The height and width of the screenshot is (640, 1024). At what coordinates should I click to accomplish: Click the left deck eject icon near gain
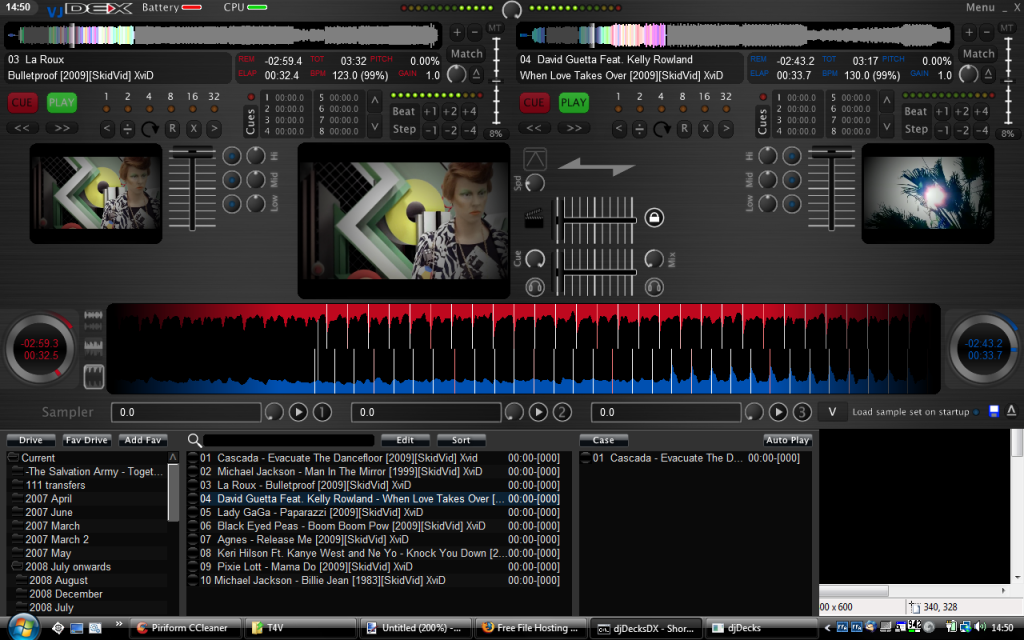tap(477, 74)
